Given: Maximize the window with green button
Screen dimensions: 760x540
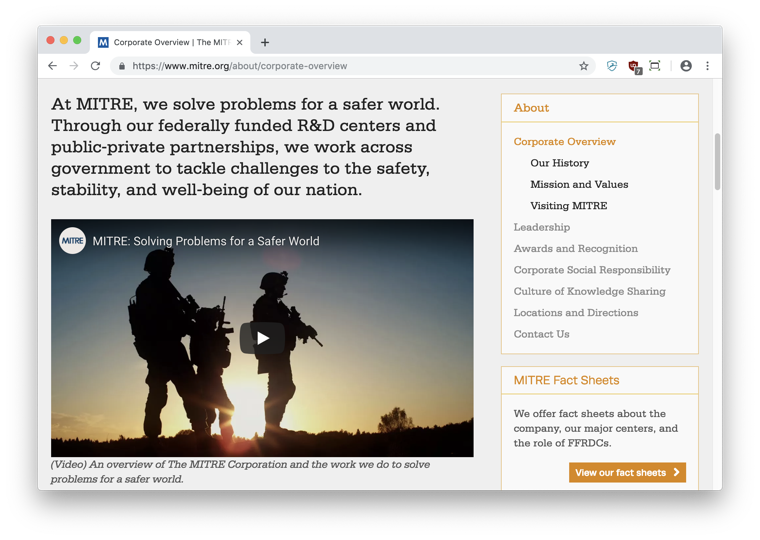Looking at the screenshot, I should point(77,40).
